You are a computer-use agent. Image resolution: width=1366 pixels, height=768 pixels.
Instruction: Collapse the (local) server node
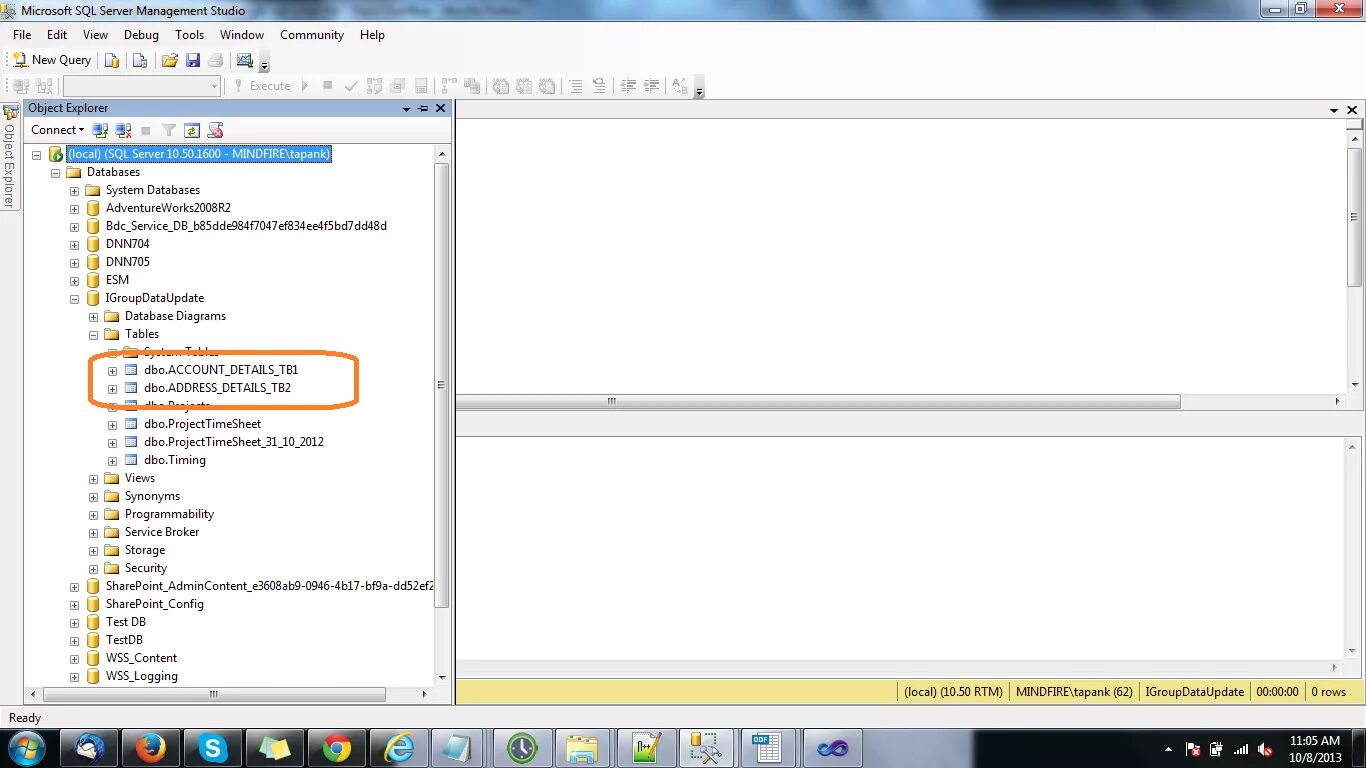(x=36, y=155)
